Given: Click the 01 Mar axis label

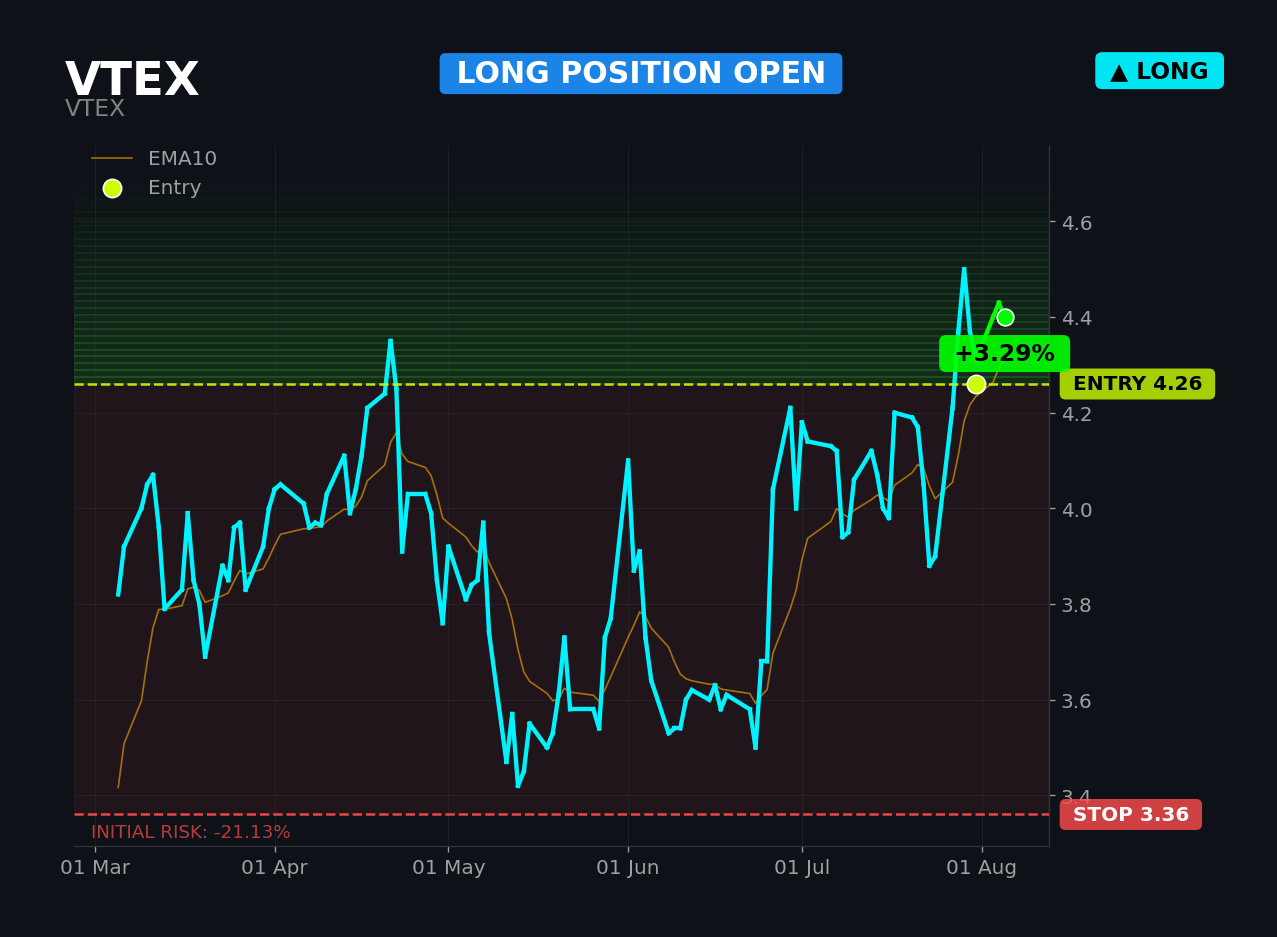Looking at the screenshot, I should pos(95,868).
